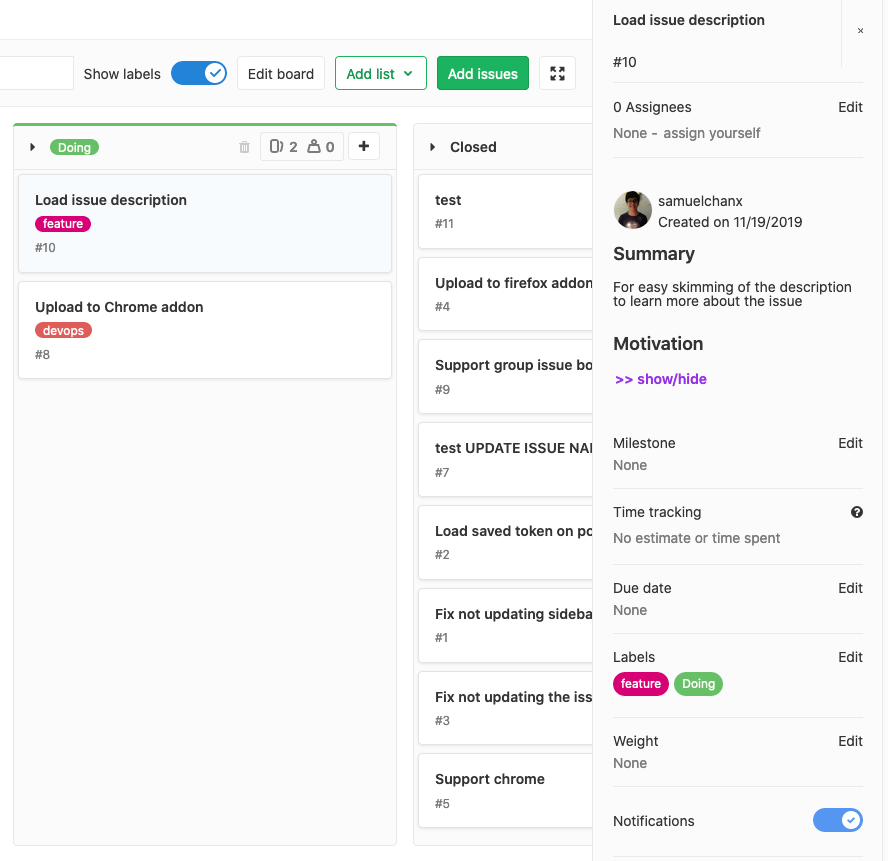Viewport: 888px width, 861px height.
Task: Click the feature label in sidebar Labels
Action: pos(641,684)
